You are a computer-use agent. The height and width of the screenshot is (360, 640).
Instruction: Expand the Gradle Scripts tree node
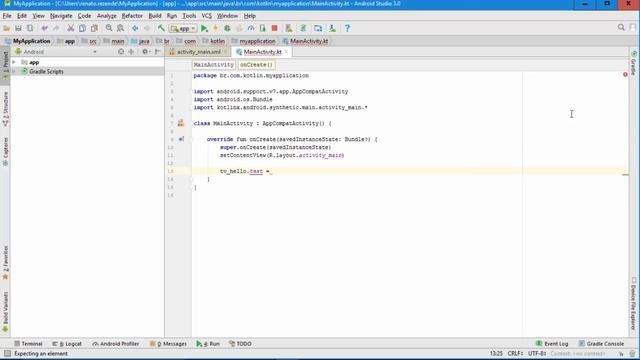[x=14, y=71]
